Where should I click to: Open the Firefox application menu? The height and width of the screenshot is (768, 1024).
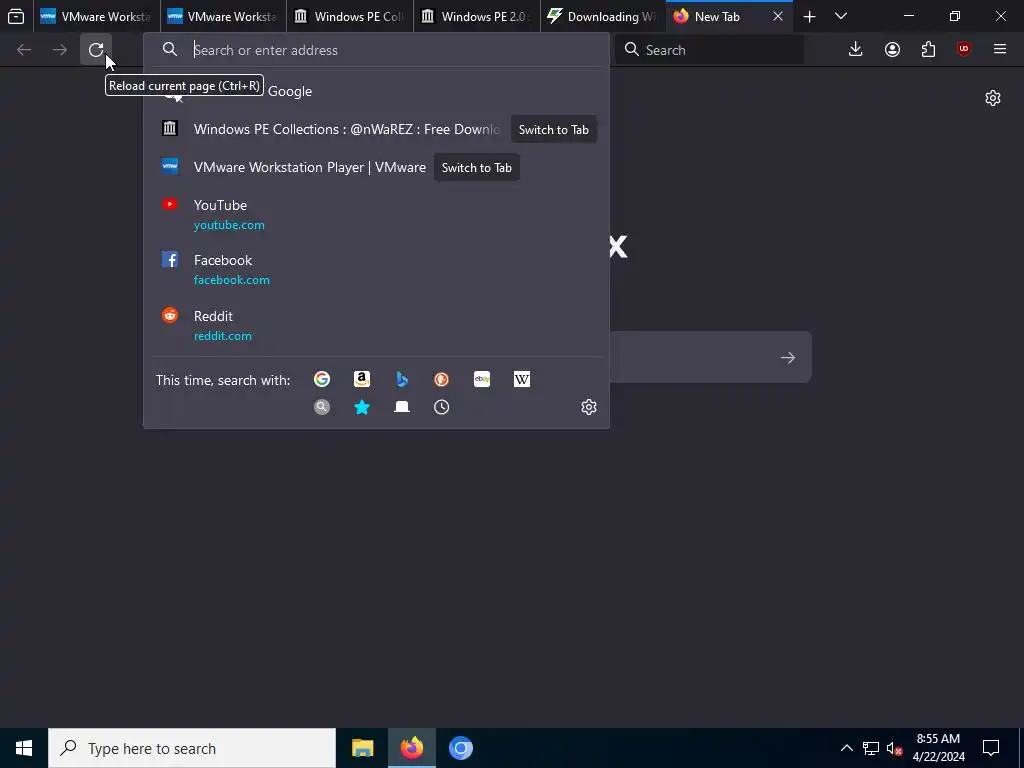coord(1000,50)
